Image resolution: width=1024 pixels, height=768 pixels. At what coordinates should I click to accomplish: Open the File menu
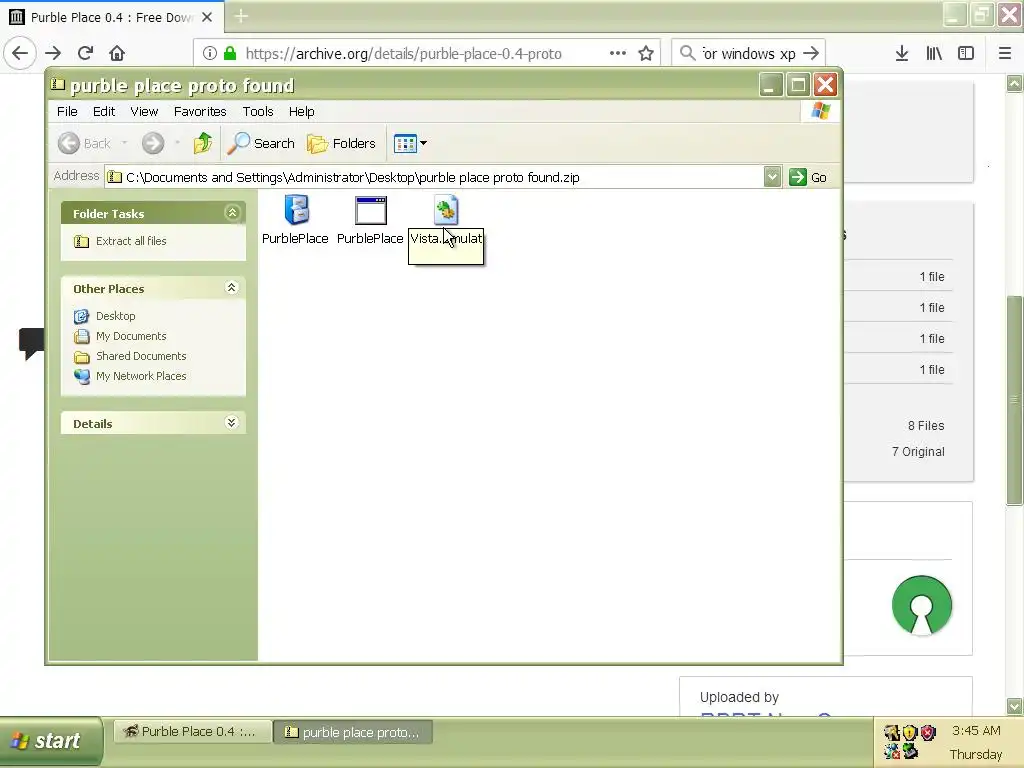pos(67,112)
